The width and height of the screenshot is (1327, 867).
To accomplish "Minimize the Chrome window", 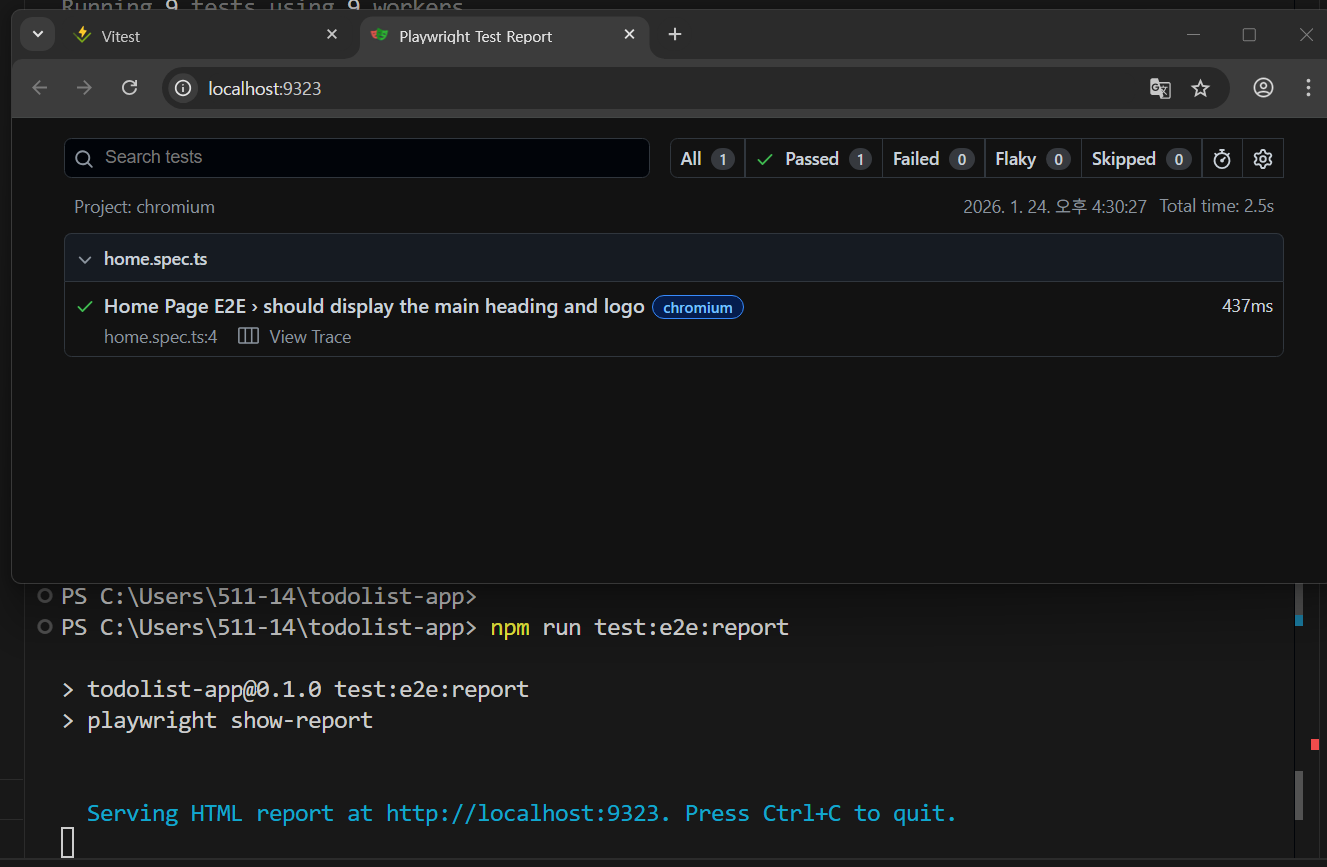I will [1193, 35].
